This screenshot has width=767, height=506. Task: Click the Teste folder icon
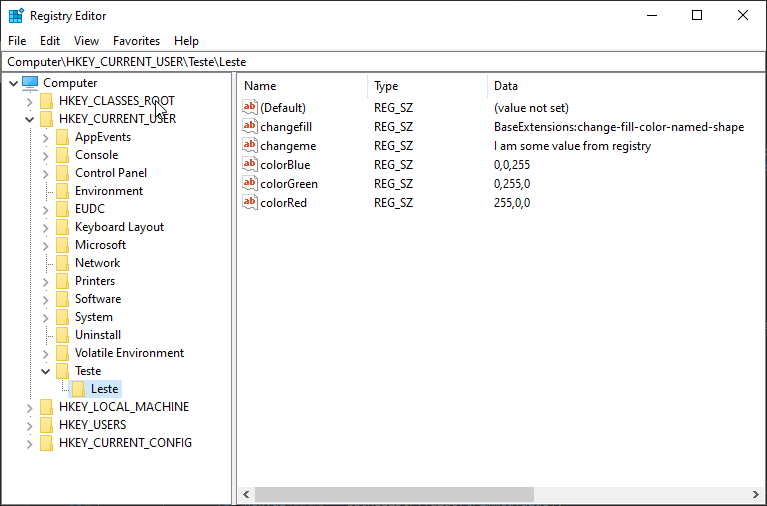(x=63, y=371)
